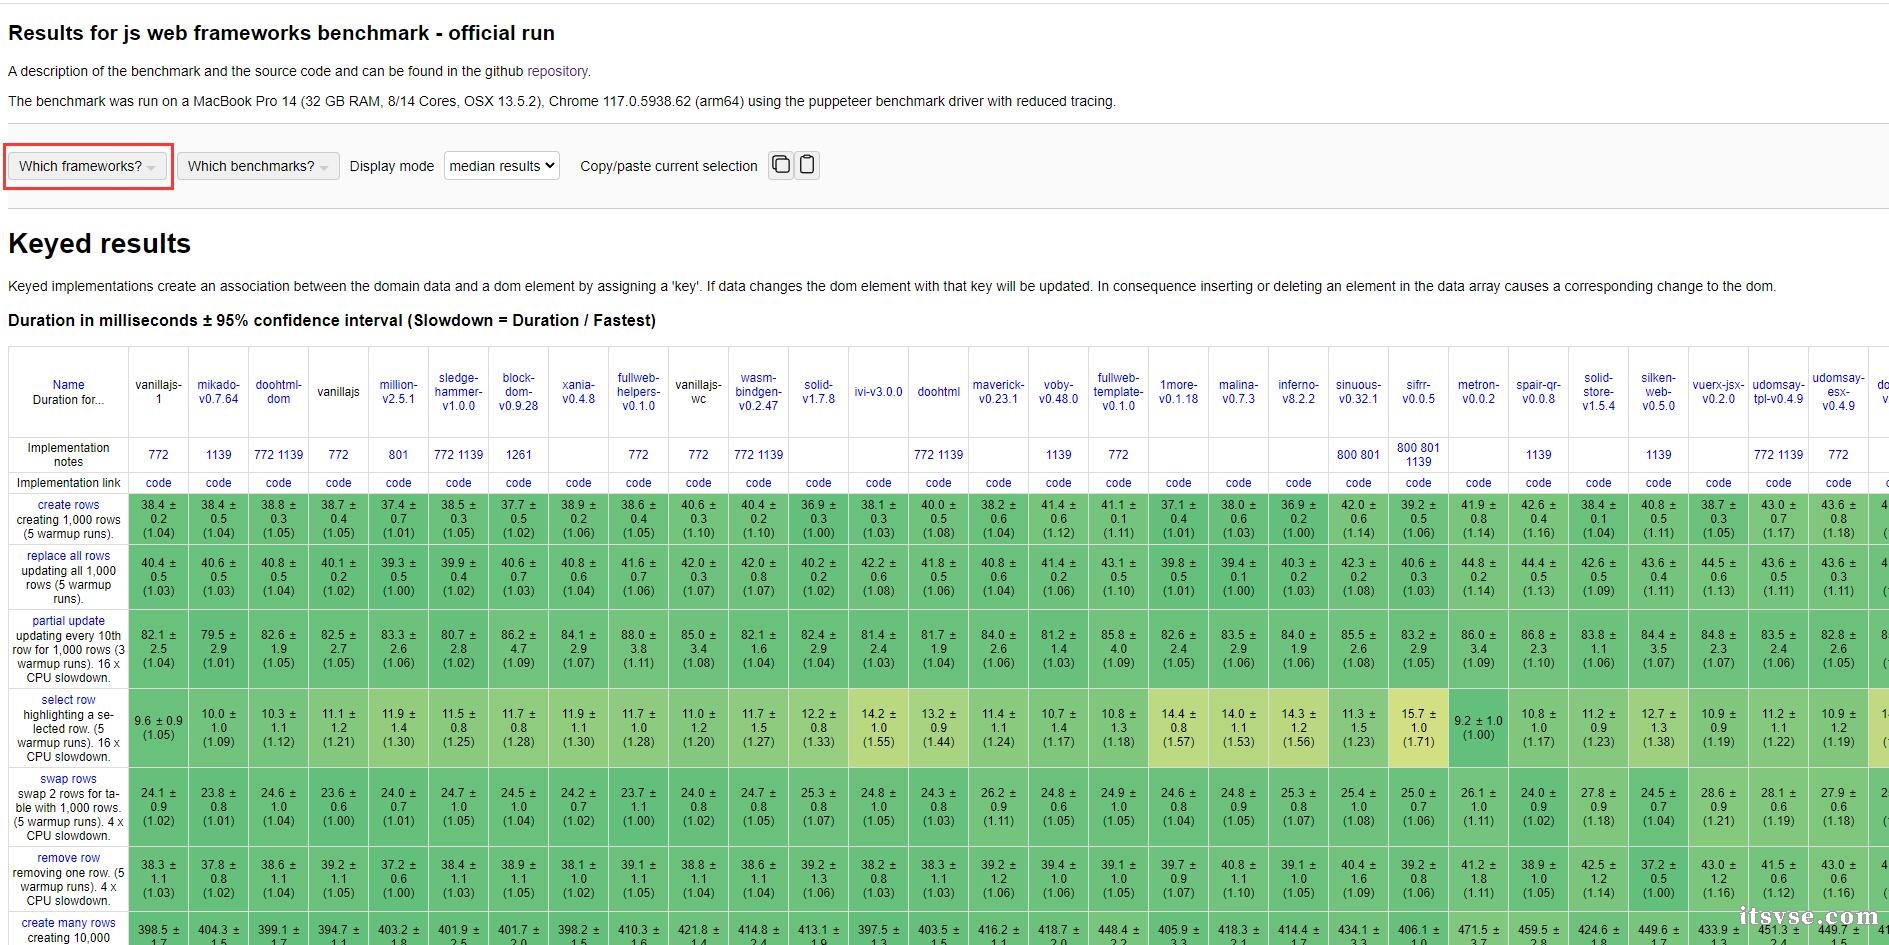Click the 9.6 ± 0.9 vanillajs-1 select row cell
Image resolution: width=1889 pixels, height=945 pixels.
tap(158, 728)
